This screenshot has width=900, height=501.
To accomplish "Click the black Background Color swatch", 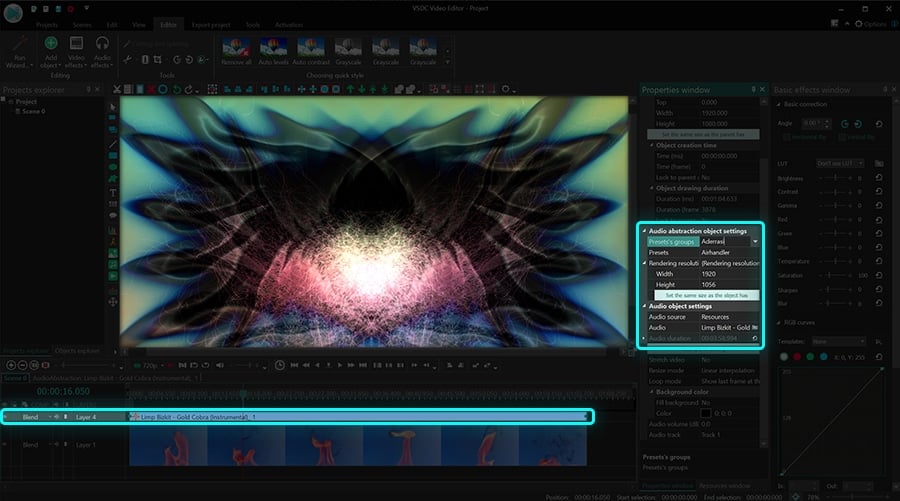I will [705, 413].
